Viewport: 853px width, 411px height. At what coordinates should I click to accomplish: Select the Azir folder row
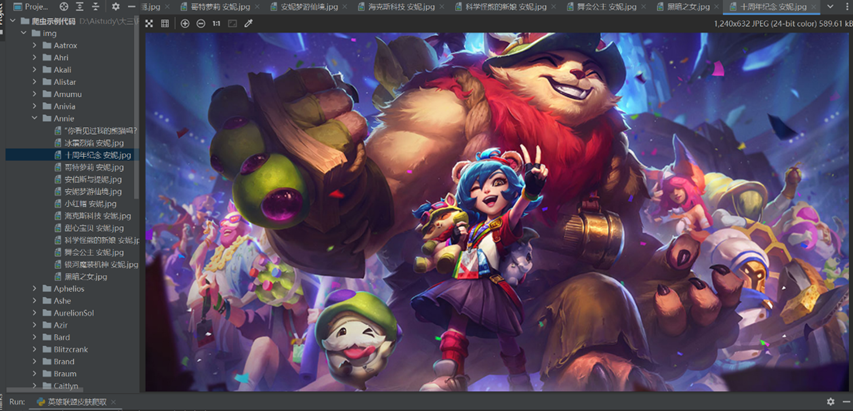click(x=70, y=325)
